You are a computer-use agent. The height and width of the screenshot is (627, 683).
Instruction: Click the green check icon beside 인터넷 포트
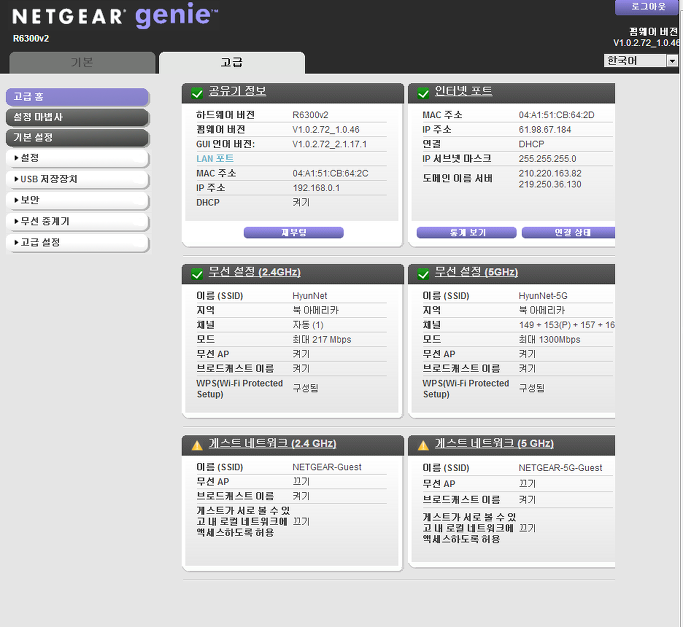click(423, 93)
